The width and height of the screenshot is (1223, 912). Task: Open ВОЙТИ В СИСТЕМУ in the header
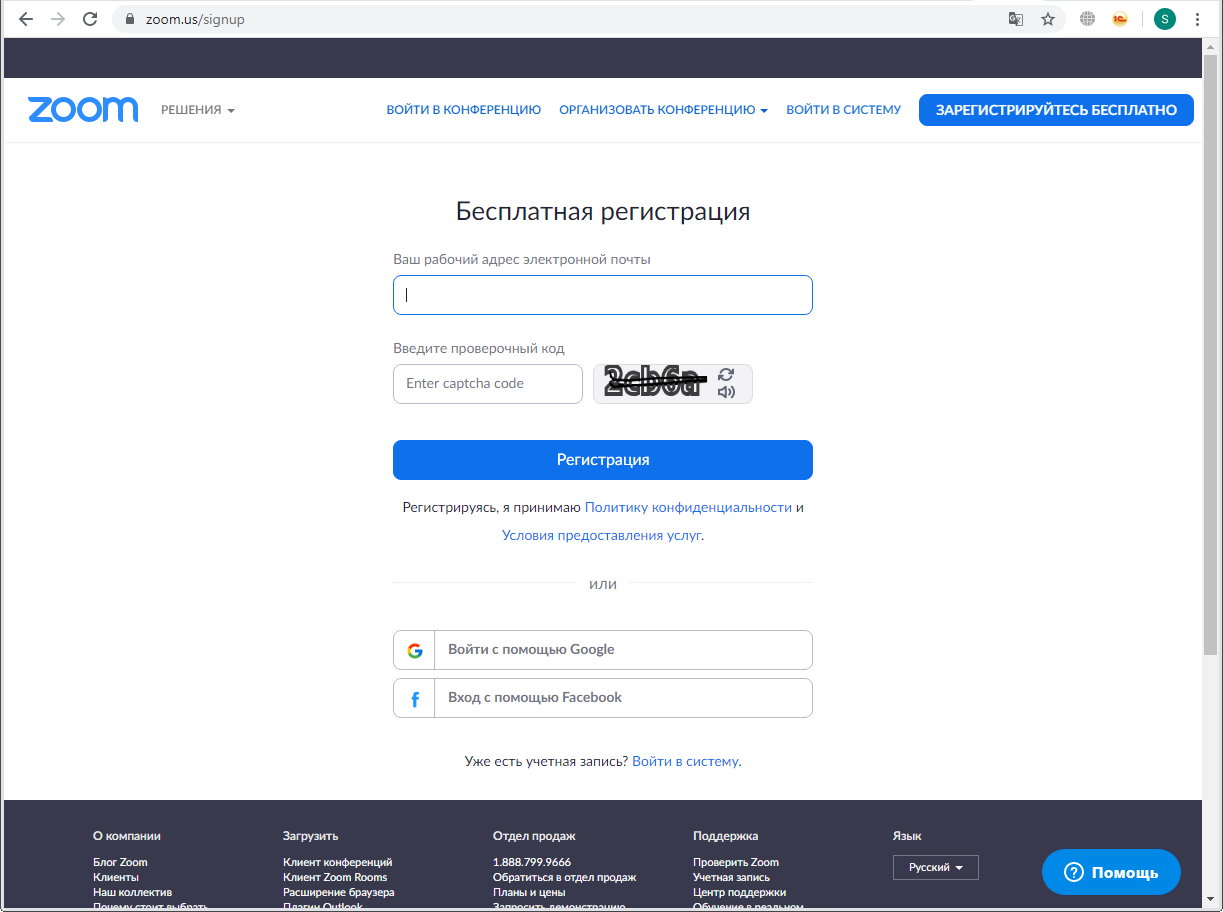[x=843, y=110]
